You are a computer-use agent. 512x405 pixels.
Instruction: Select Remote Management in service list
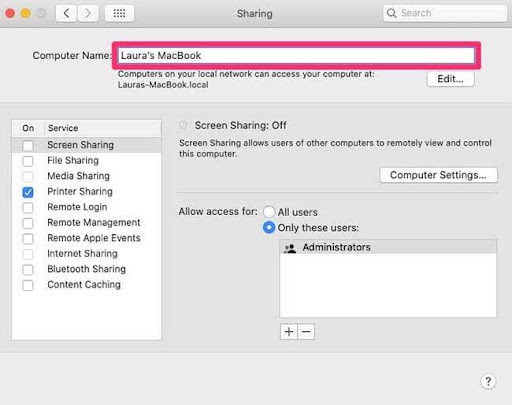coord(87,223)
